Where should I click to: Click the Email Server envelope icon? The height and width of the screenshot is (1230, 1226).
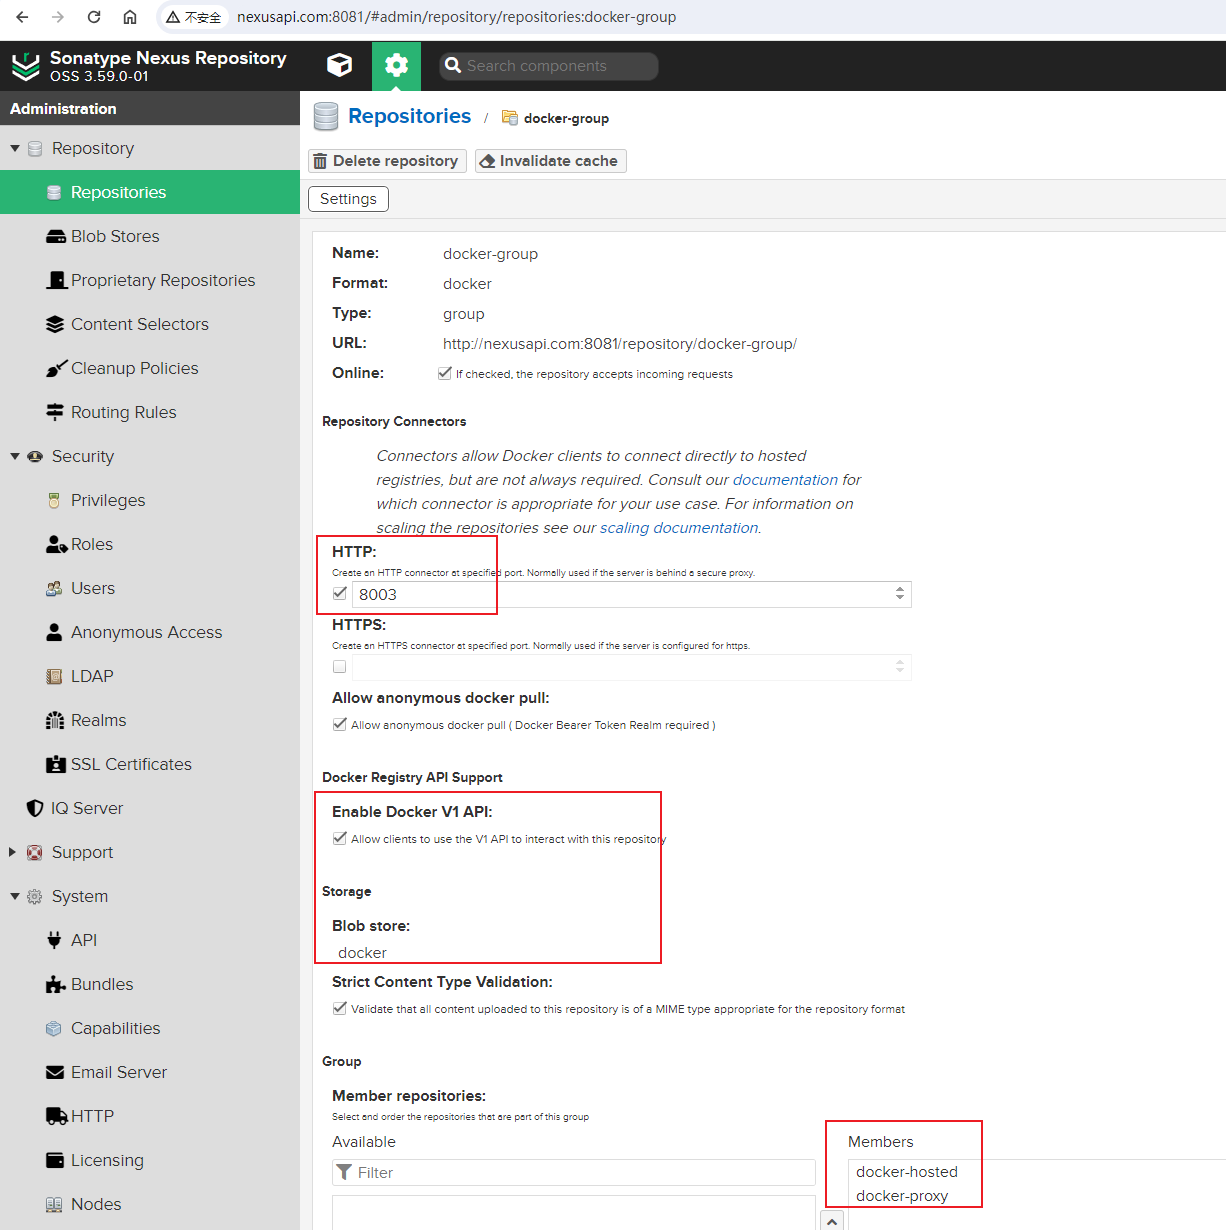coord(55,1072)
